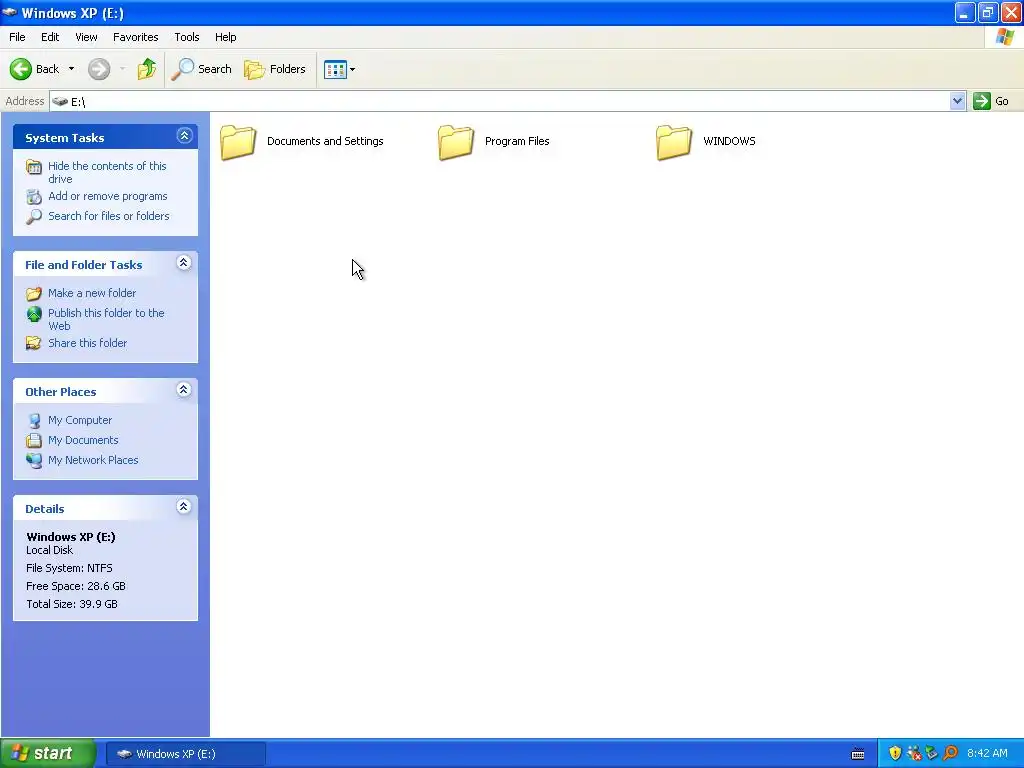Click Add or remove programs link
The height and width of the screenshot is (768, 1024).
(x=108, y=196)
